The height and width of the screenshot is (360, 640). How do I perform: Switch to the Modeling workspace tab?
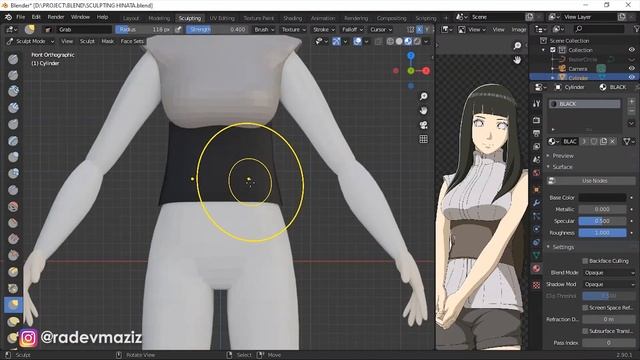click(159, 18)
